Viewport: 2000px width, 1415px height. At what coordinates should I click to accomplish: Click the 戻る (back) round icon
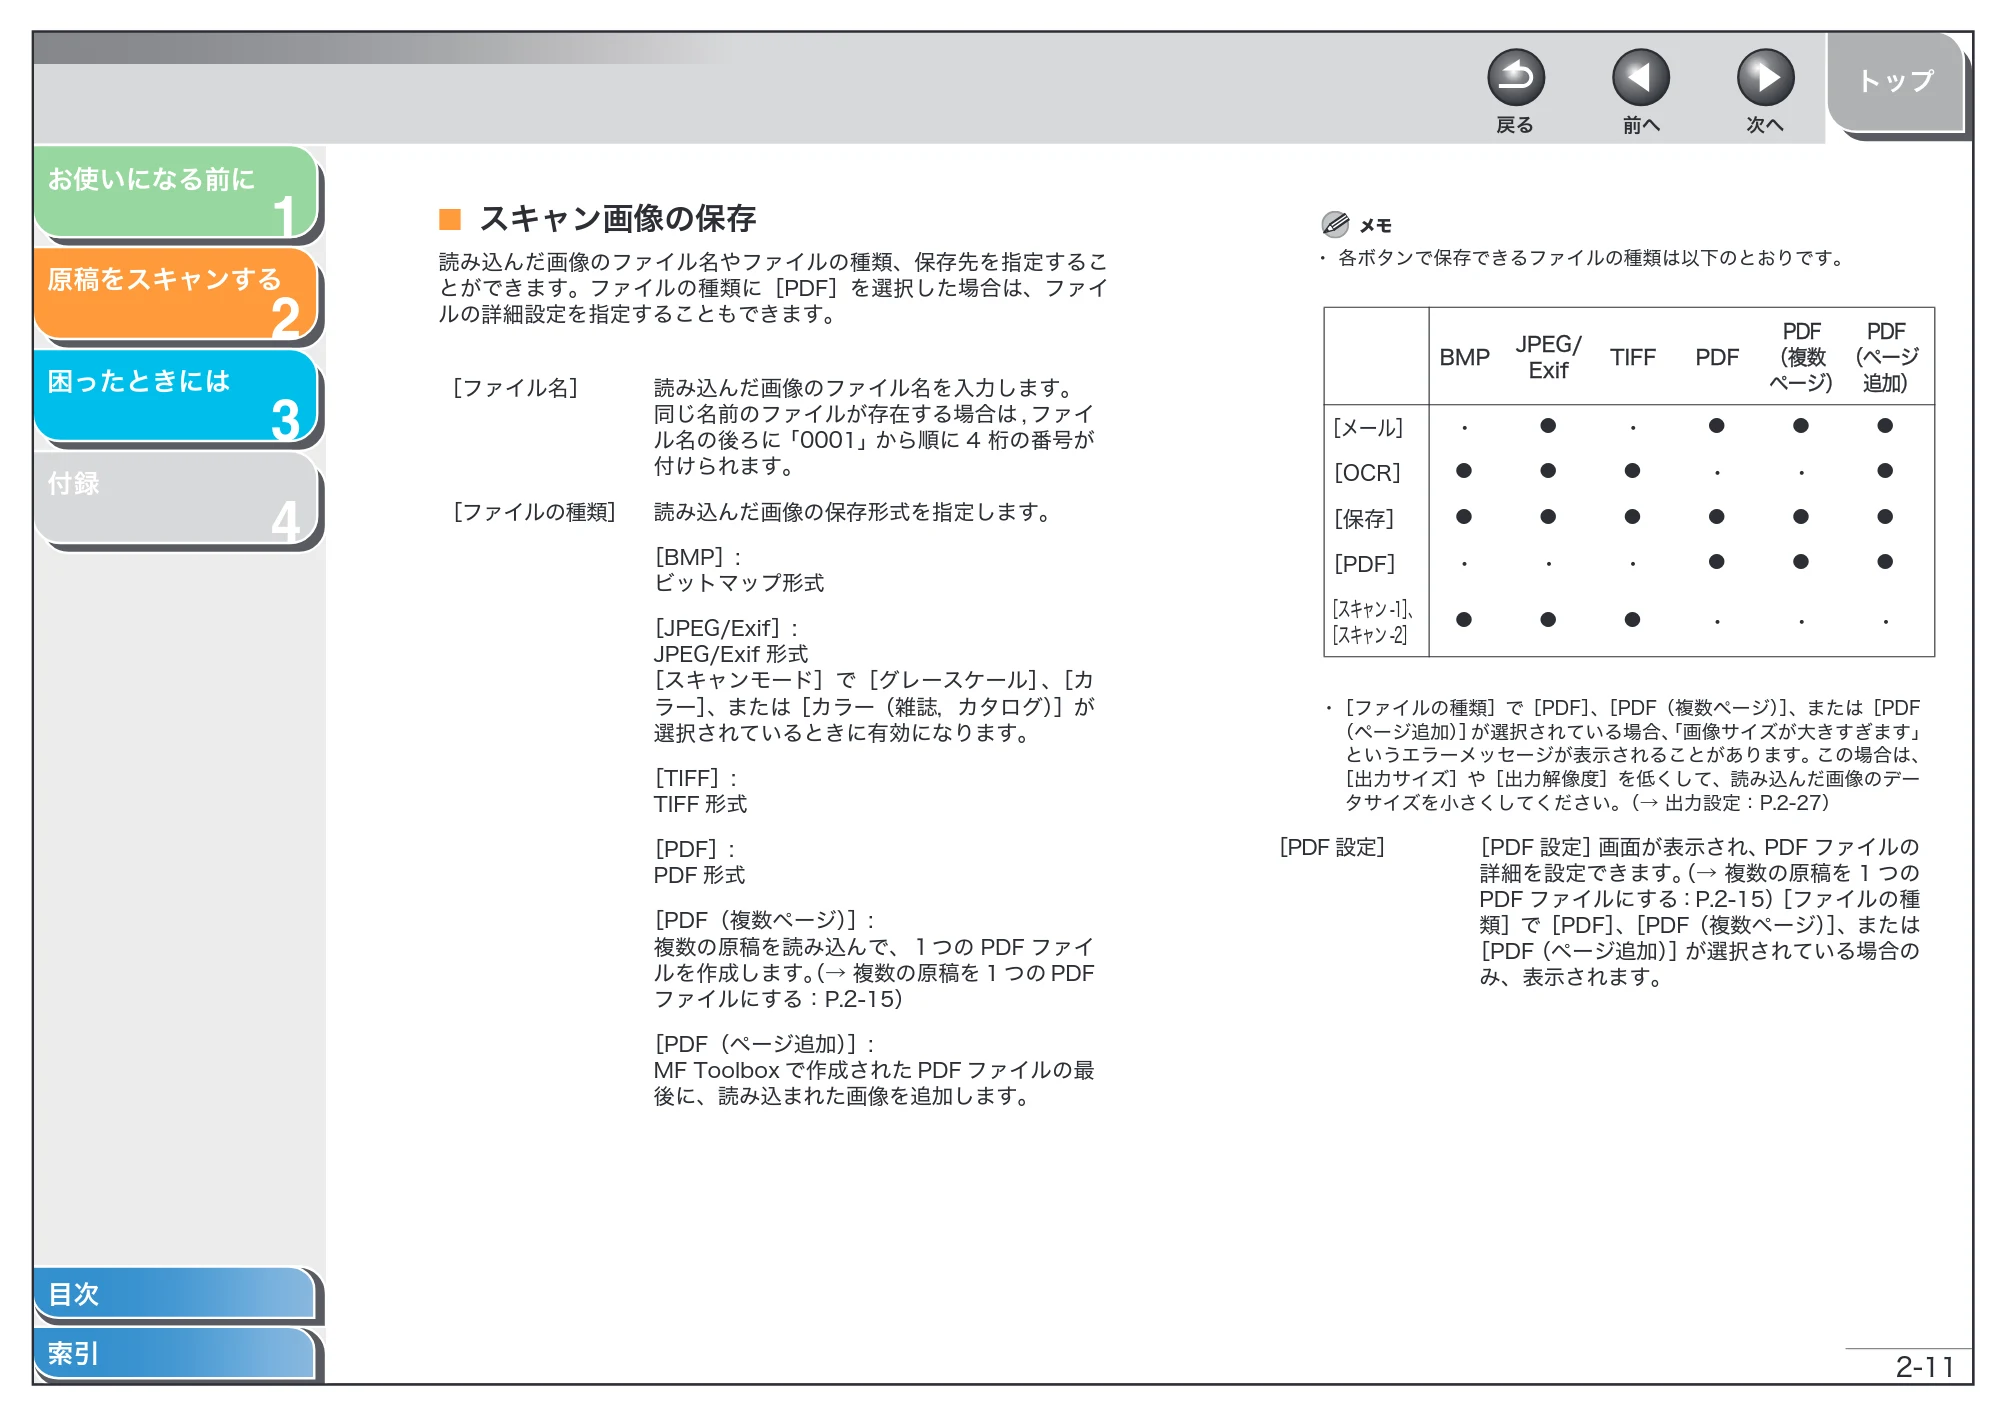pyautogui.click(x=1515, y=78)
